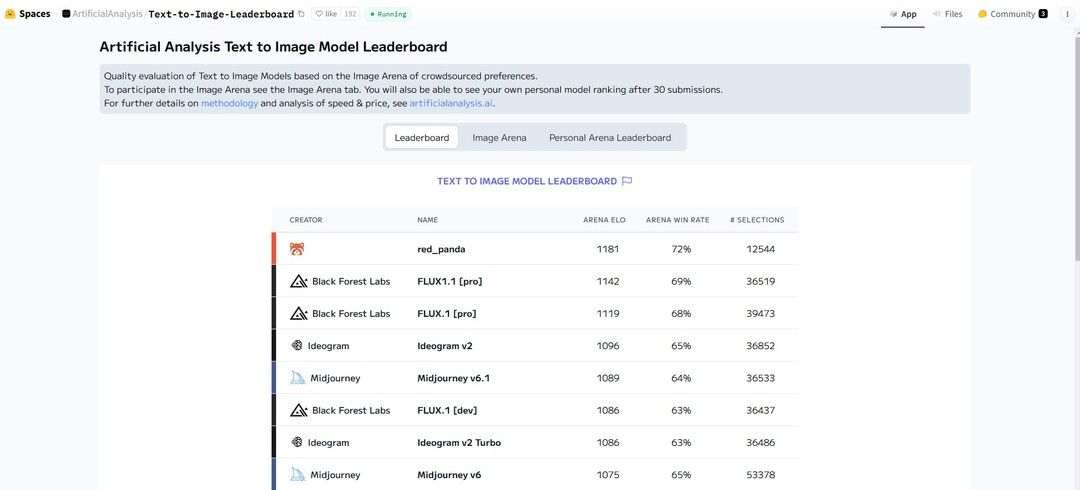
Task: Click the Text-to-Image-Leaderboard space name
Action: tap(220, 14)
